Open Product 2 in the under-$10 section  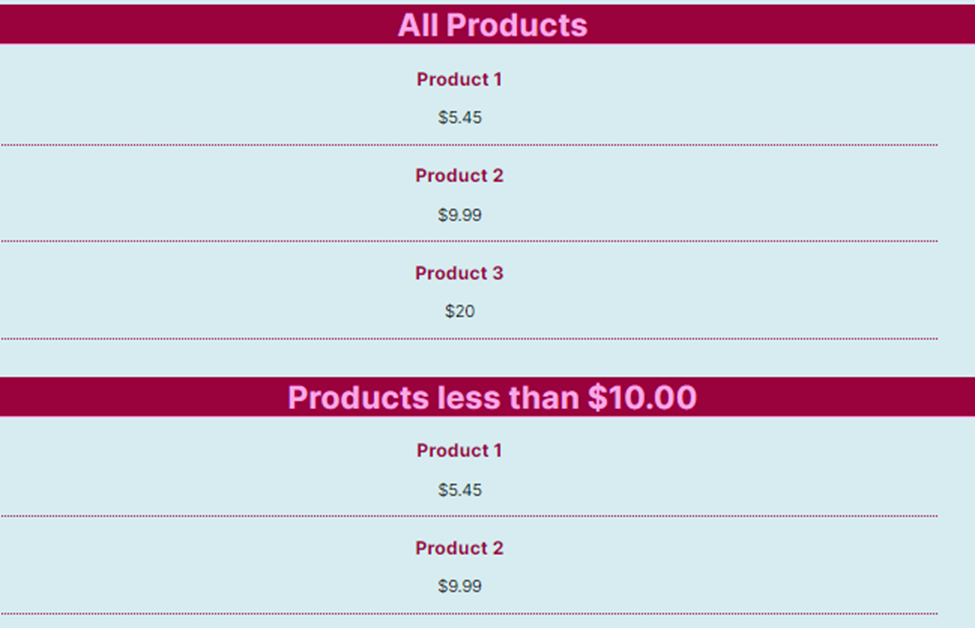[459, 548]
